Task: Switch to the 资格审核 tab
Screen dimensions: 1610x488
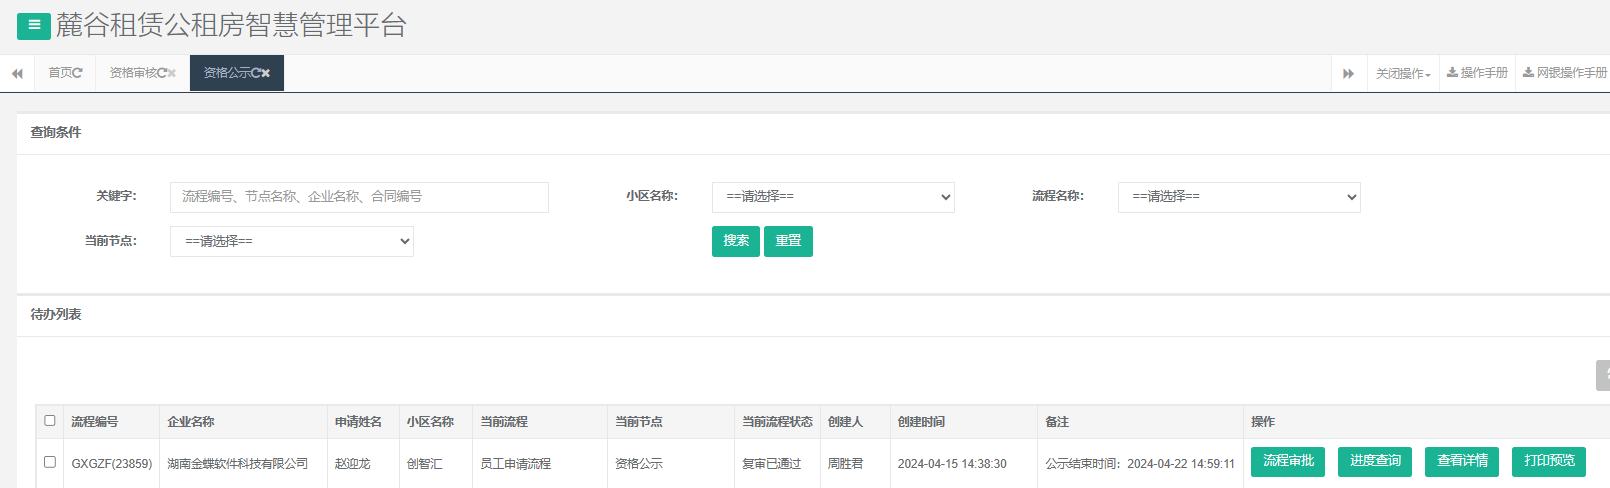Action: click(133, 73)
